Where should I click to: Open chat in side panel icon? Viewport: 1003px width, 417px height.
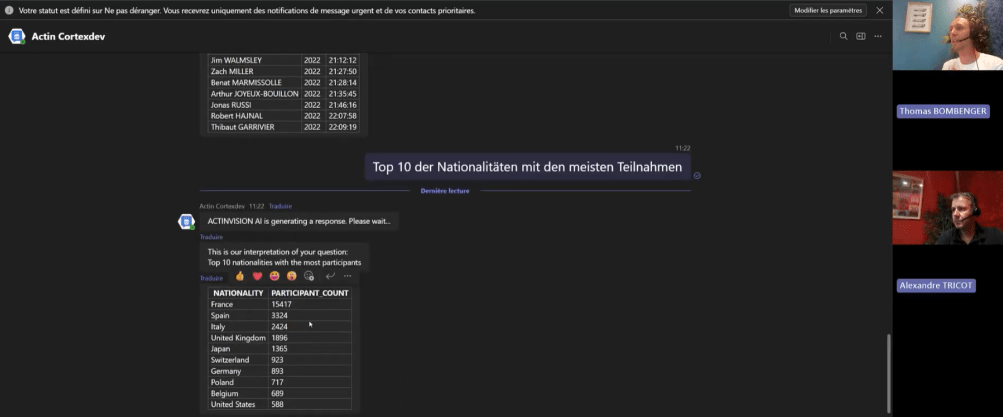point(860,36)
